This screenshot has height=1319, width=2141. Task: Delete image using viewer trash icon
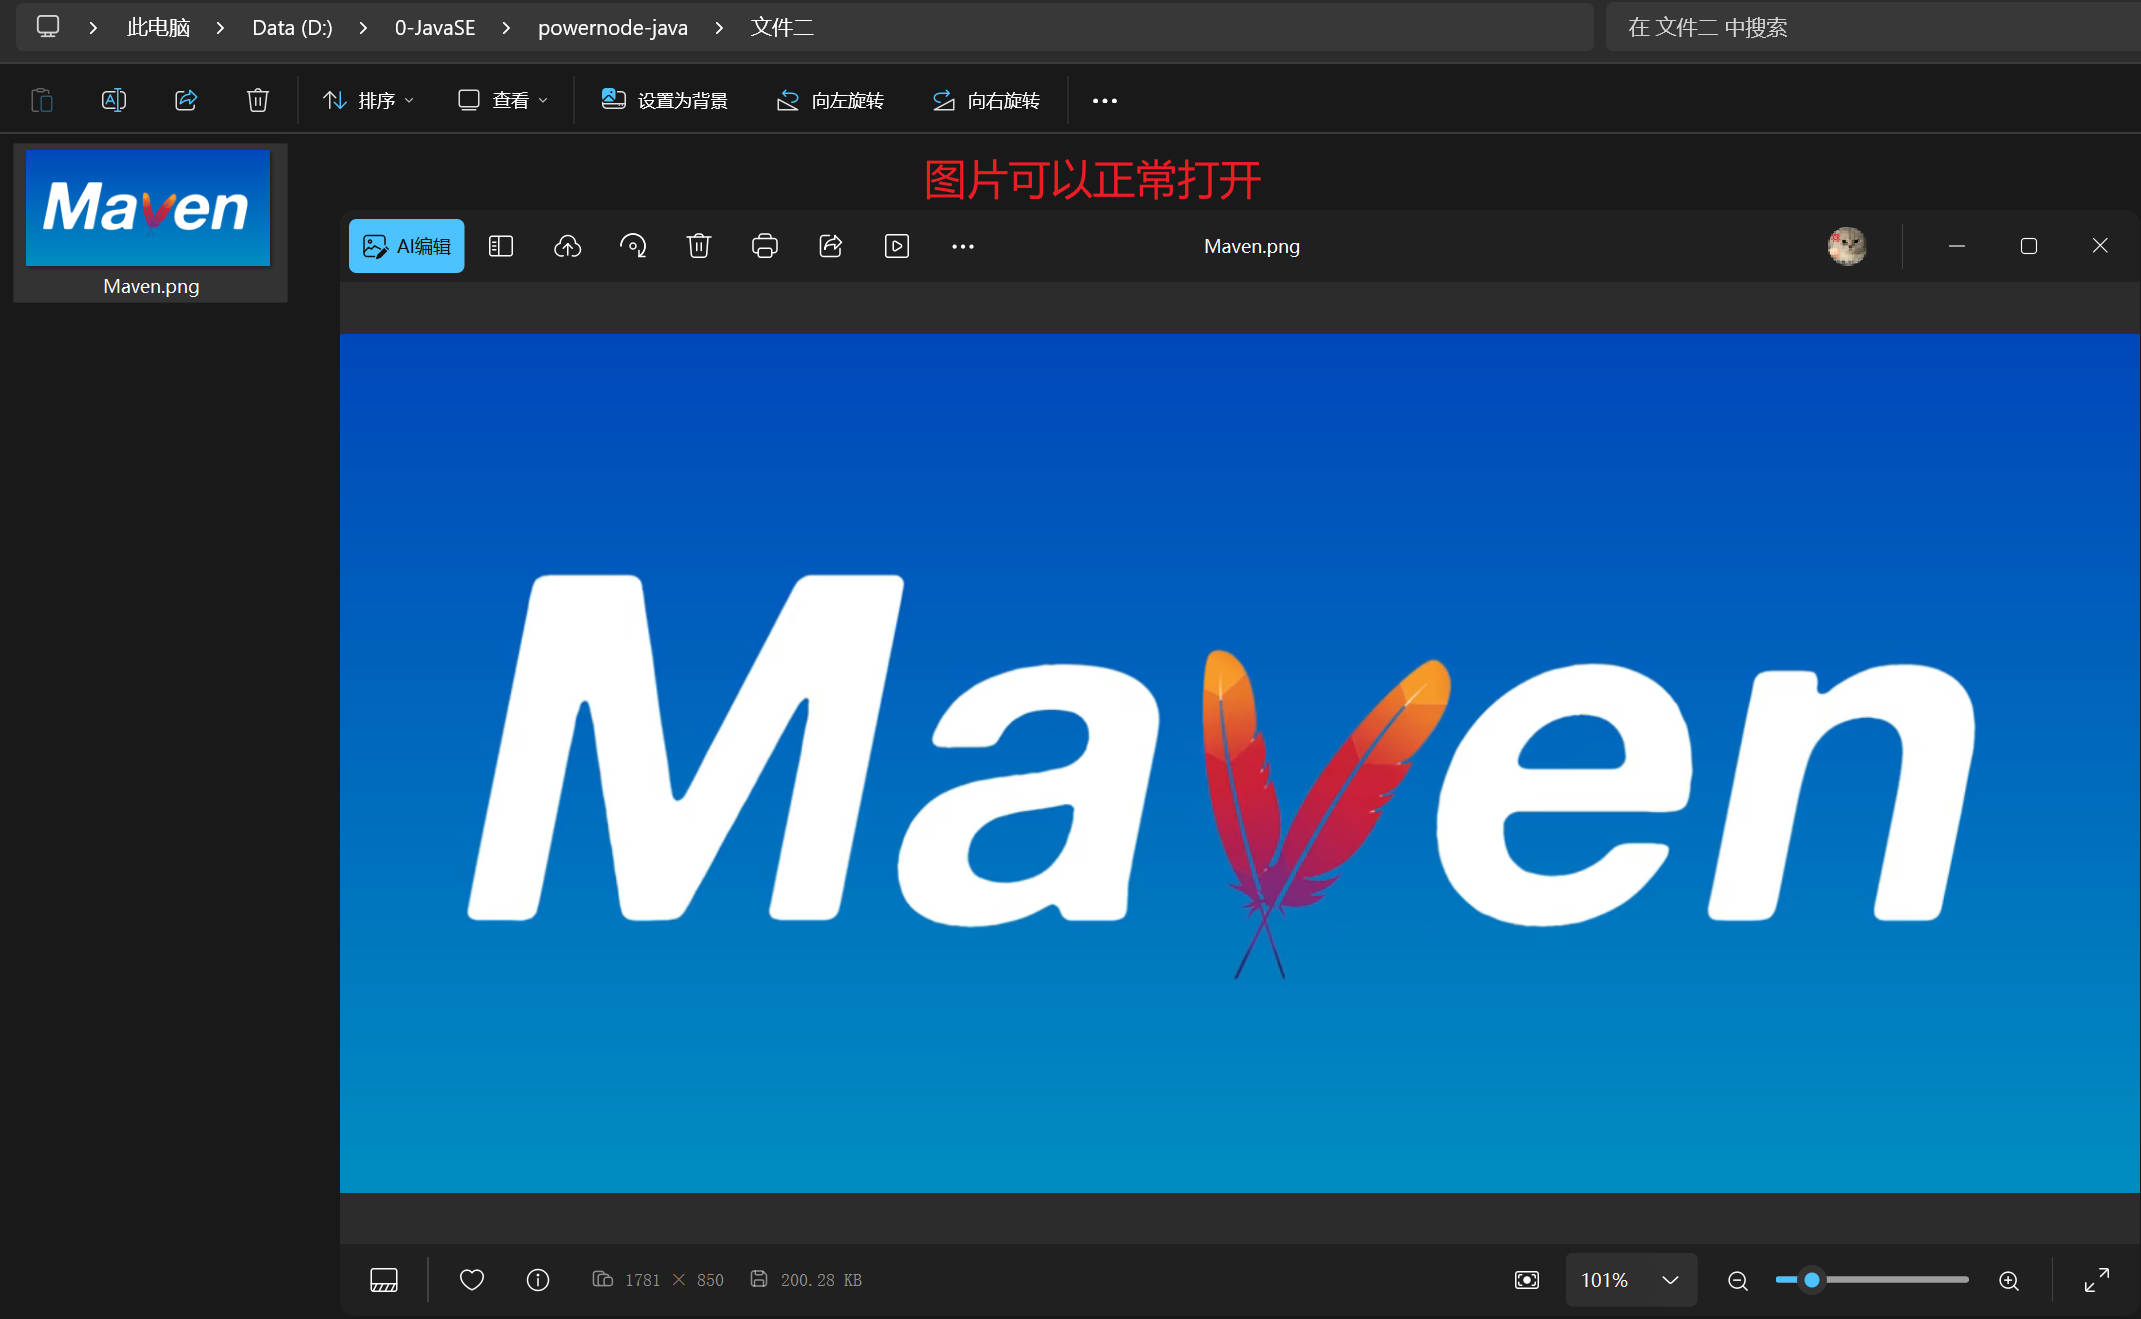point(698,246)
